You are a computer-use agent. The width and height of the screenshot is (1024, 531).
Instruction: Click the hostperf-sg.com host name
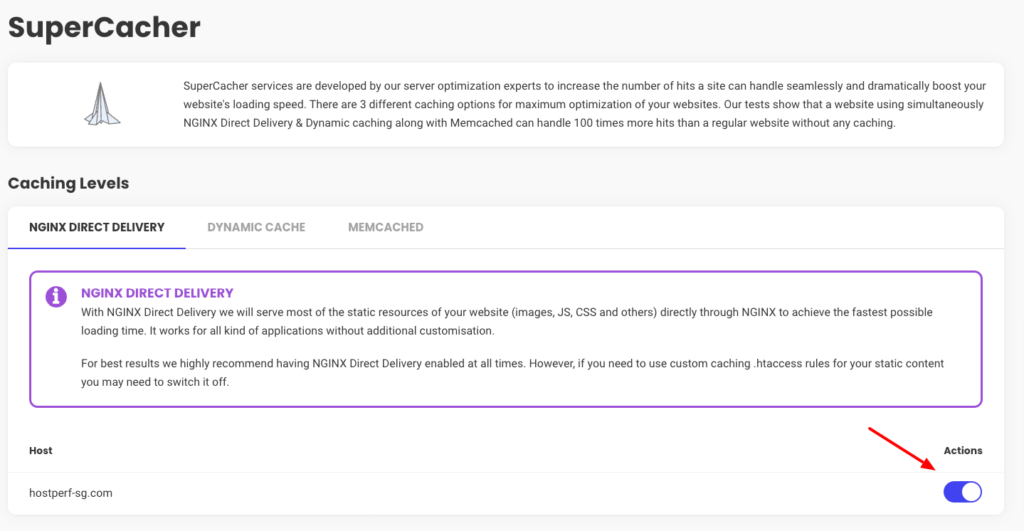(x=71, y=493)
